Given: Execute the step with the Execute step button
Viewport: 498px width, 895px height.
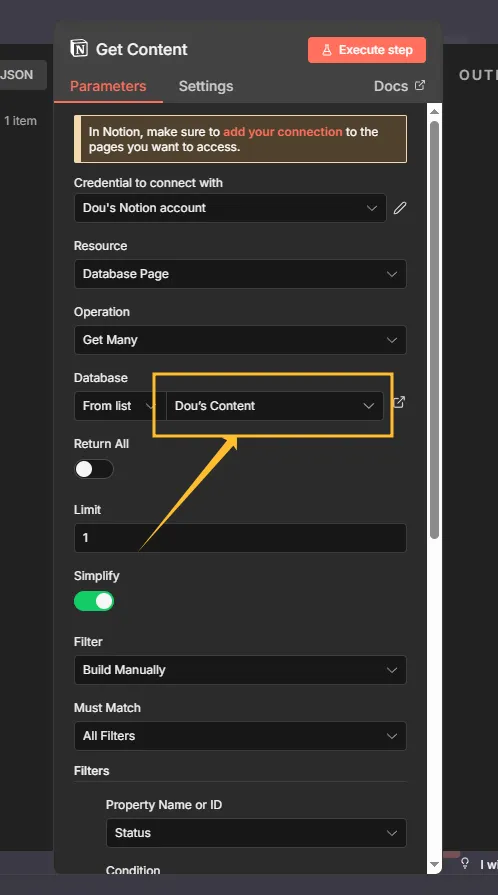Looking at the screenshot, I should [x=367, y=50].
